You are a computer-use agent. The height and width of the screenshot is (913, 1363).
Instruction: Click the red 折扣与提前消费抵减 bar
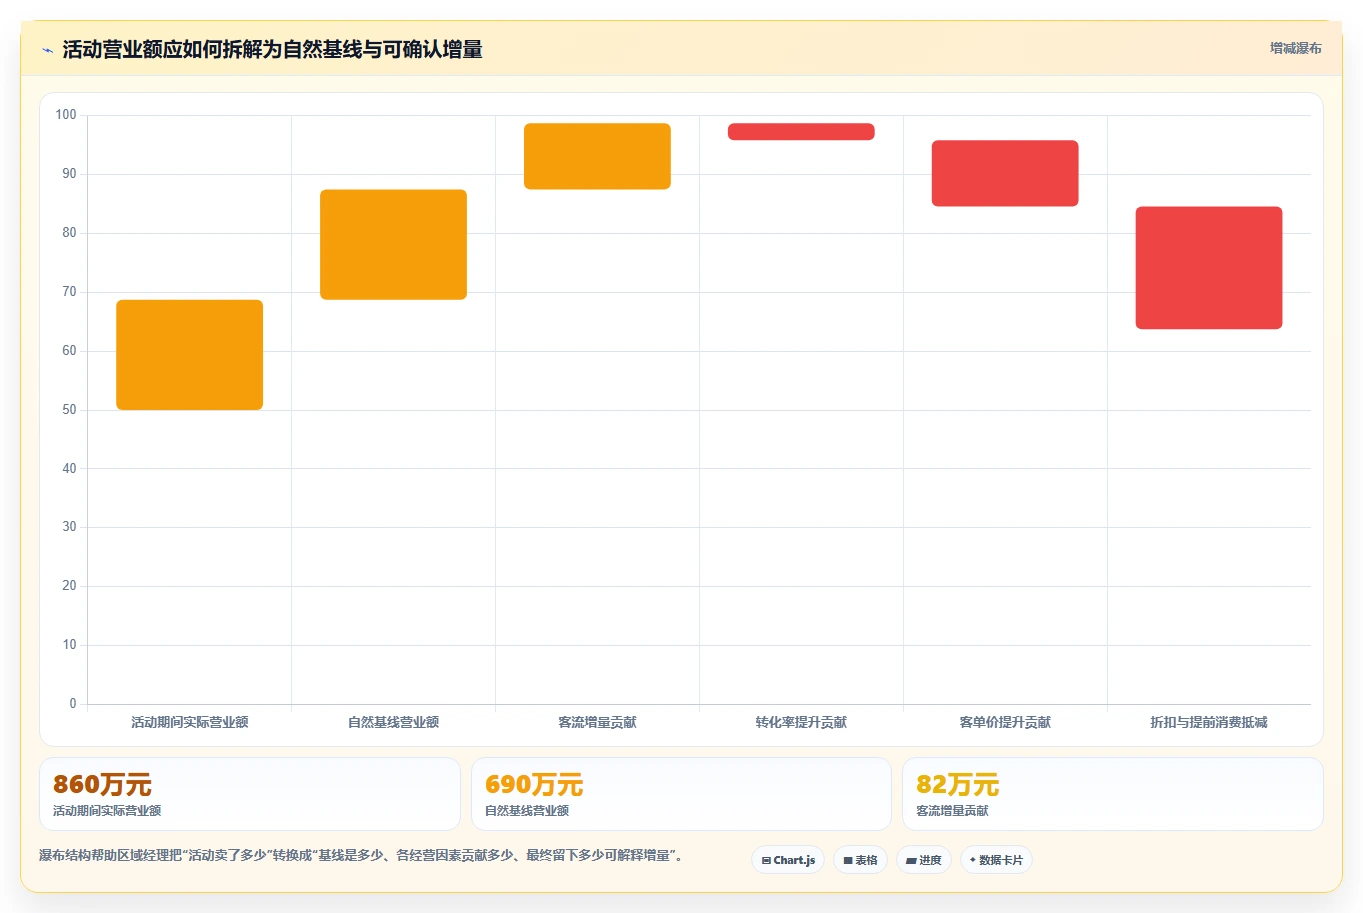tap(1209, 267)
